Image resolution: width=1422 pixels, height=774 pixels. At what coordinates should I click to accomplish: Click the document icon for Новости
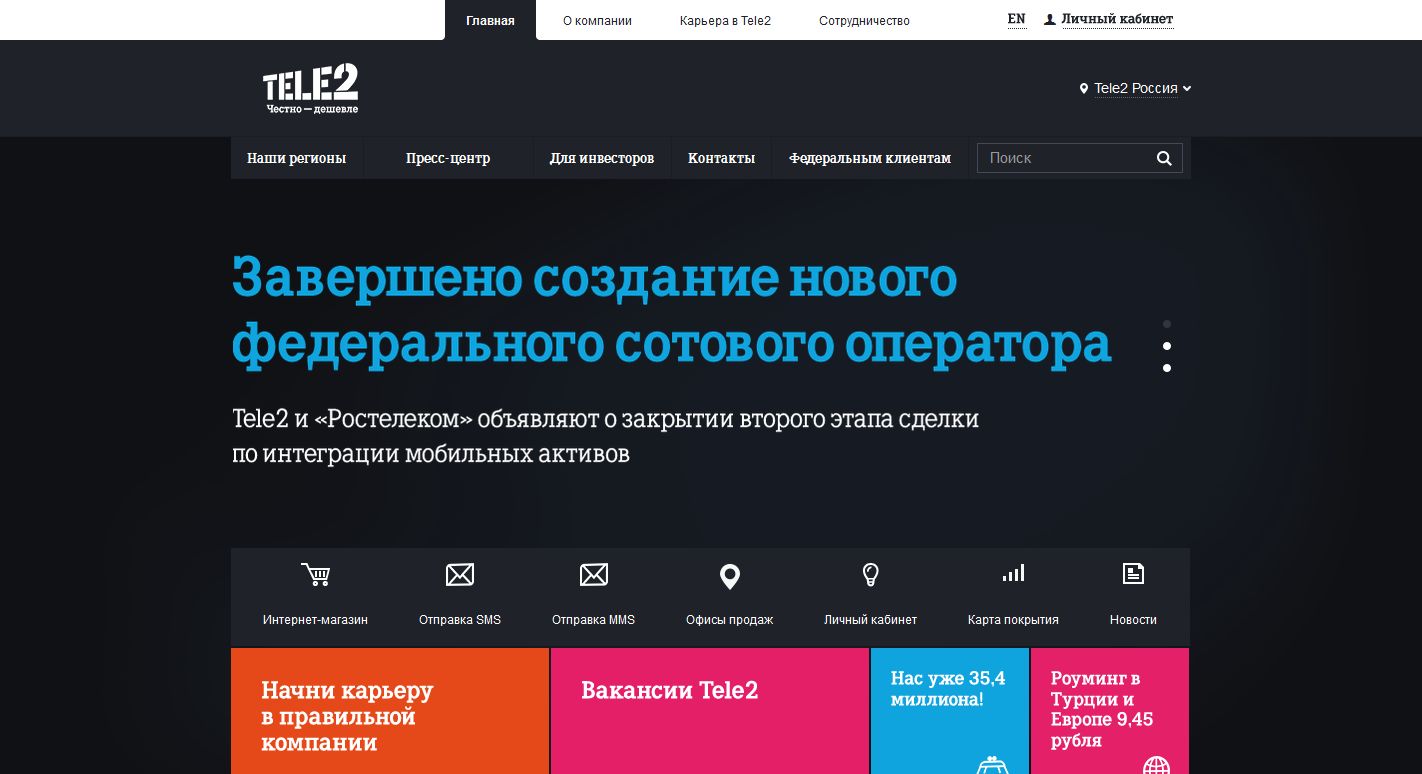click(x=1133, y=573)
